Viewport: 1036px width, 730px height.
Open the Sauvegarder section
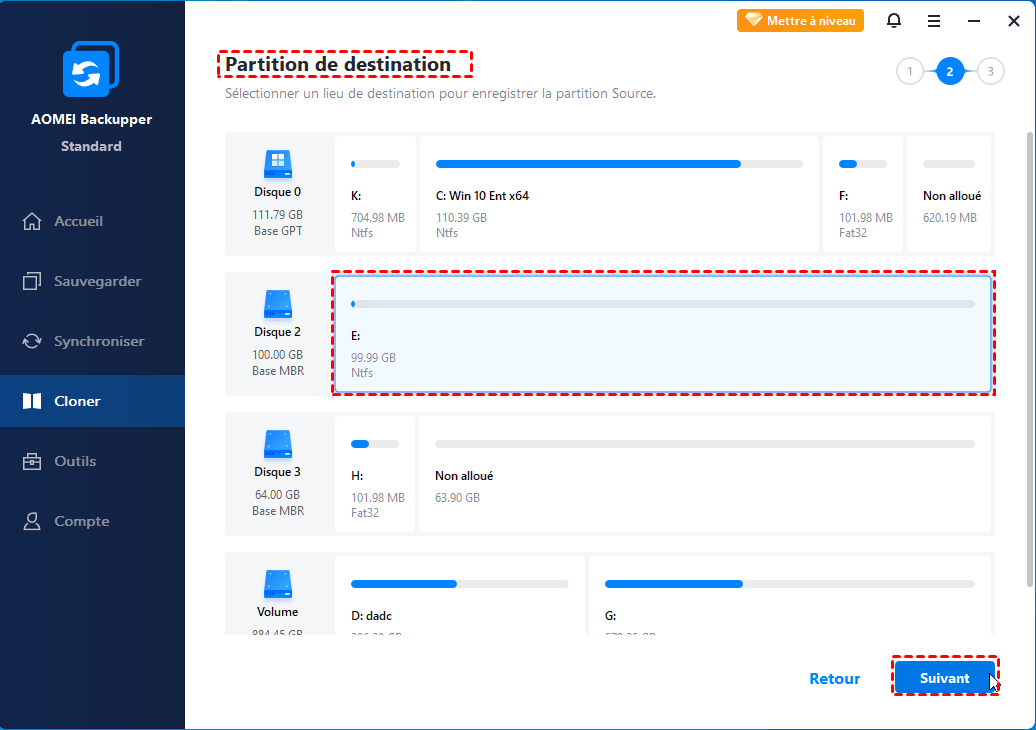click(x=92, y=281)
